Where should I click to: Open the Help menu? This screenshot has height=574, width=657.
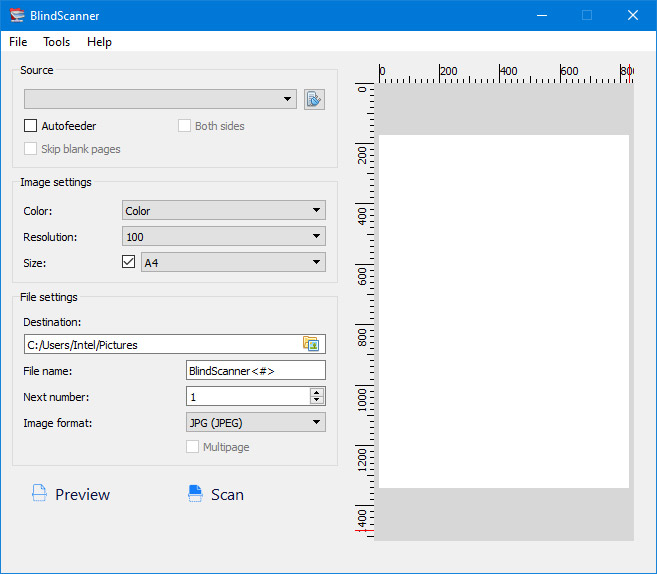(99, 42)
